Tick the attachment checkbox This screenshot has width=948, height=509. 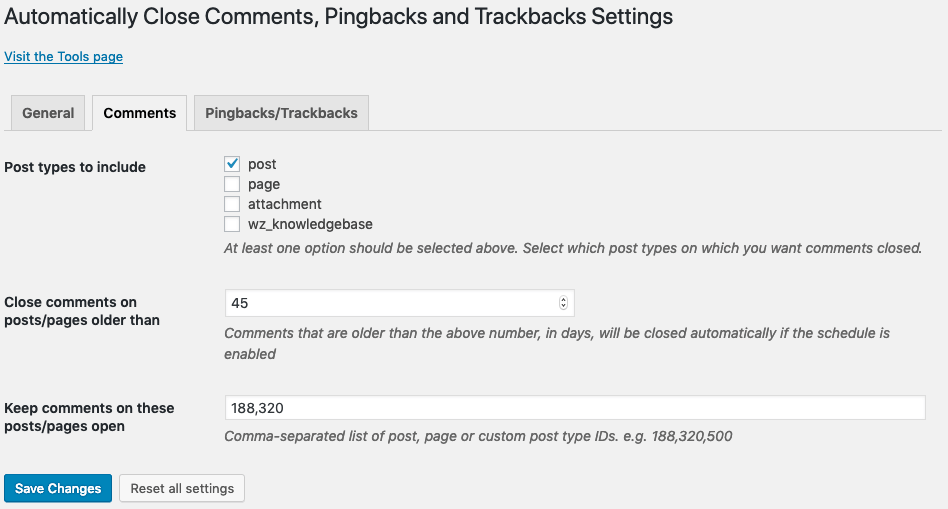pos(232,204)
